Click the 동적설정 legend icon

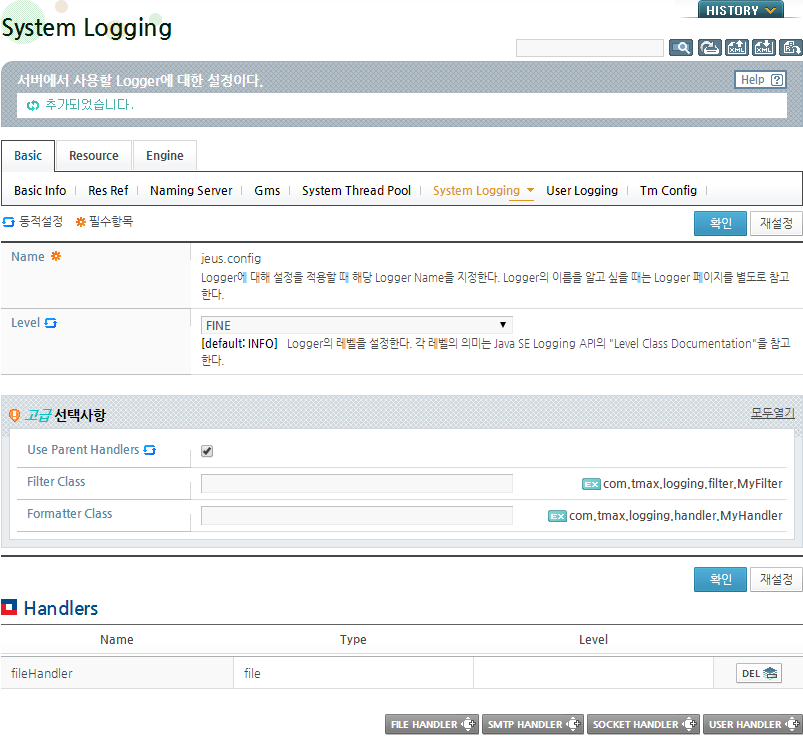point(9,222)
